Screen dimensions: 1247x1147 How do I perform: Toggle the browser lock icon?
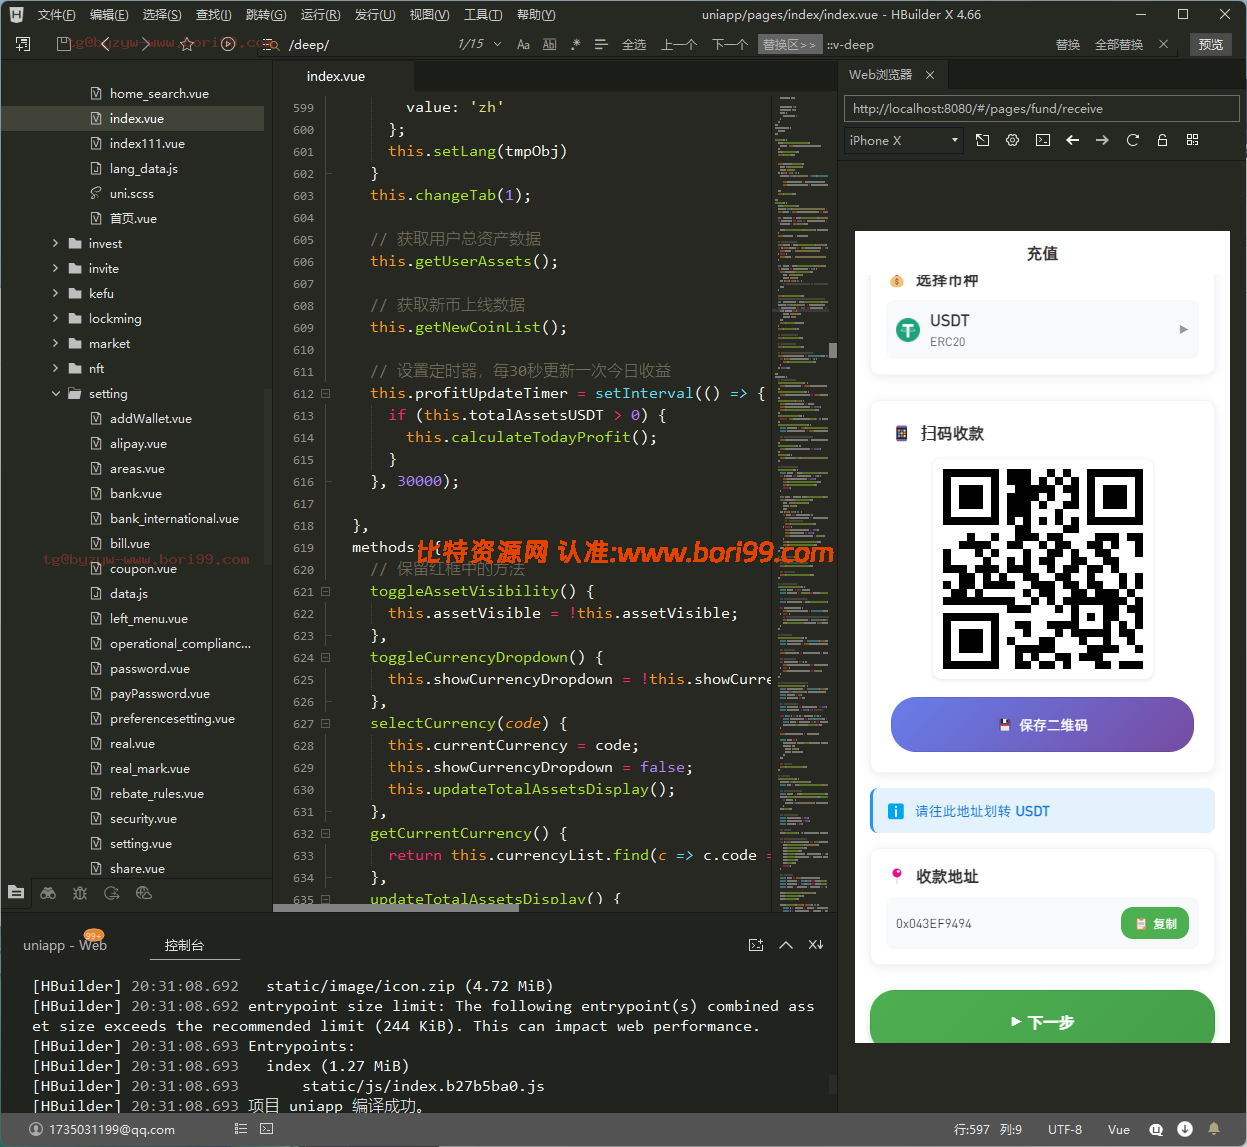coord(1162,140)
